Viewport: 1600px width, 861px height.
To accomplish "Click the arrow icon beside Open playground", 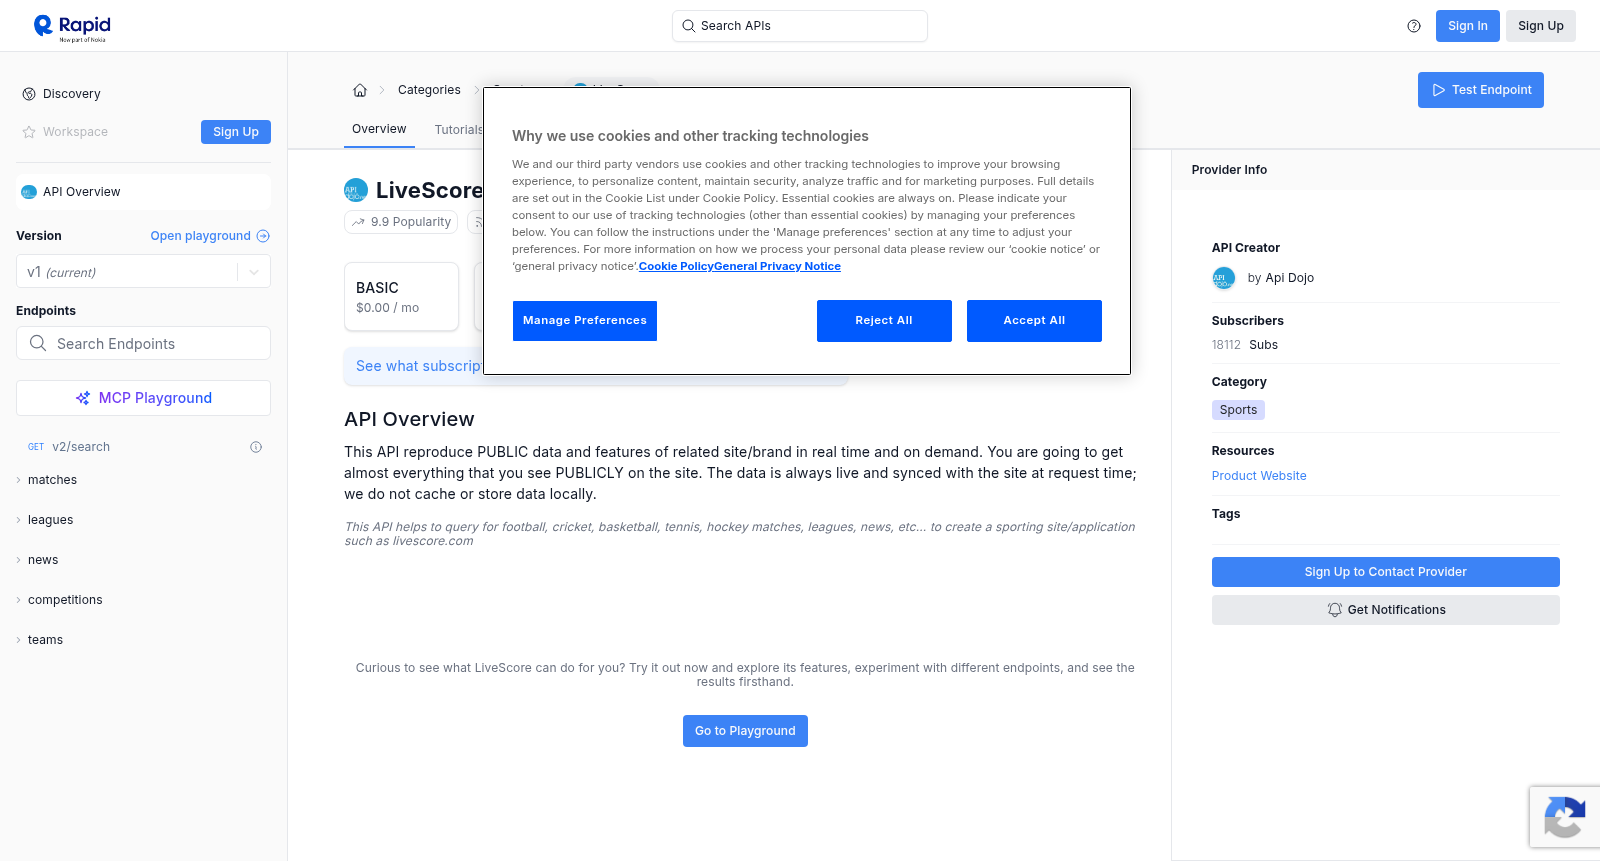I will (x=263, y=236).
